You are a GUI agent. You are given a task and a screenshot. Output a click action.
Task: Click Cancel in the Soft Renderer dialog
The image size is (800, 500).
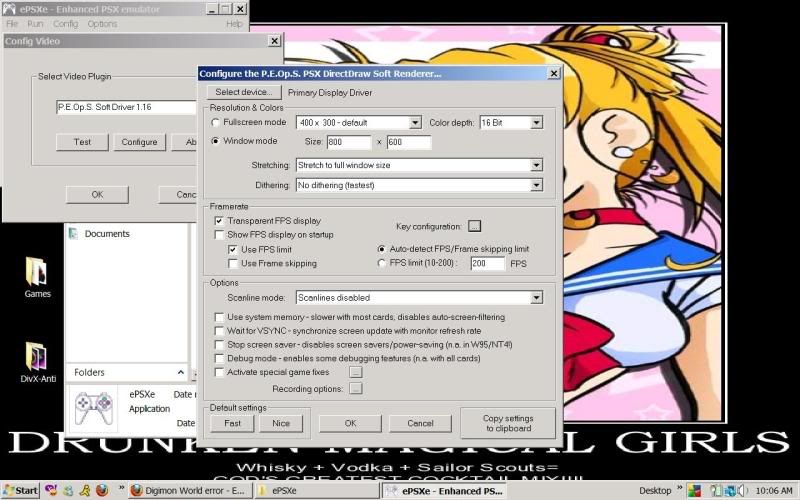pos(420,423)
